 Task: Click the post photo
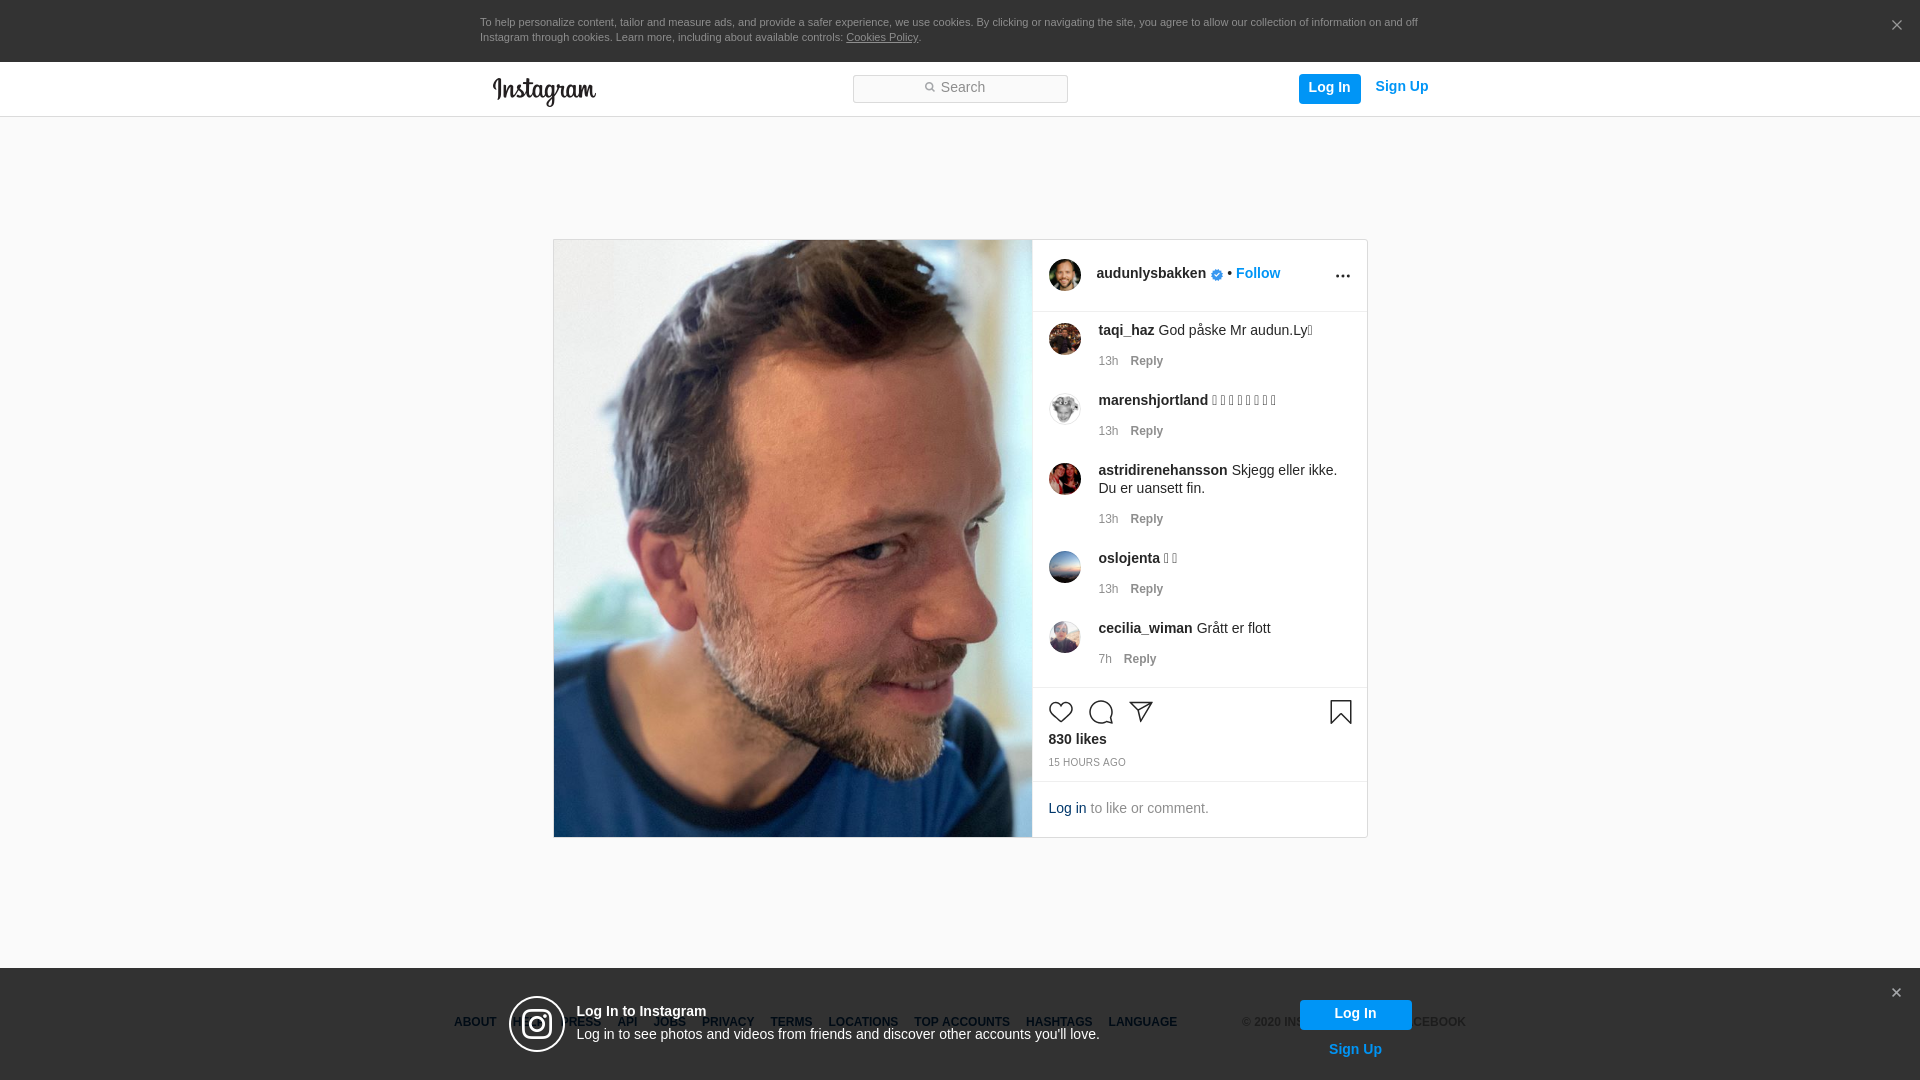pyautogui.click(x=793, y=538)
